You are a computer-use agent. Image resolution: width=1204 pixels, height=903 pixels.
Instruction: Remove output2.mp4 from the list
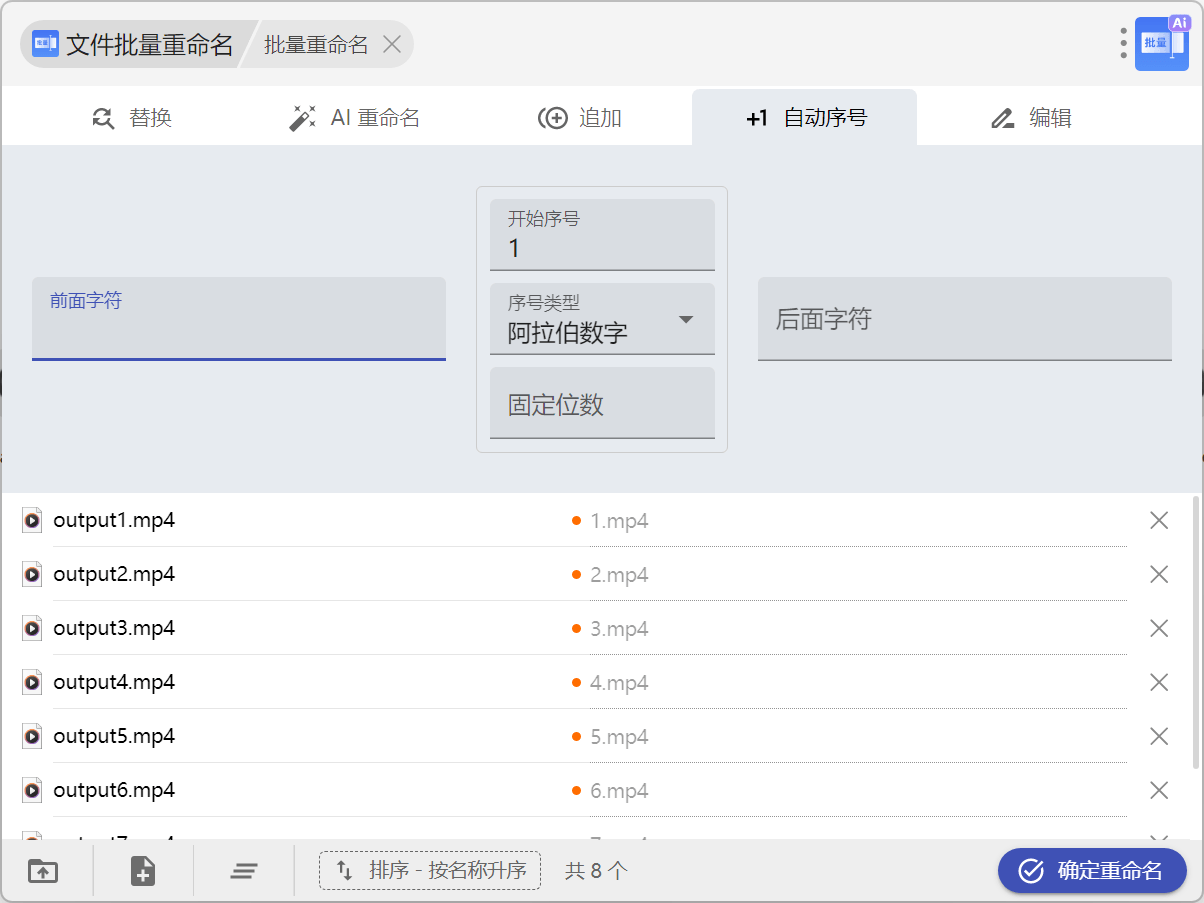tap(1159, 574)
